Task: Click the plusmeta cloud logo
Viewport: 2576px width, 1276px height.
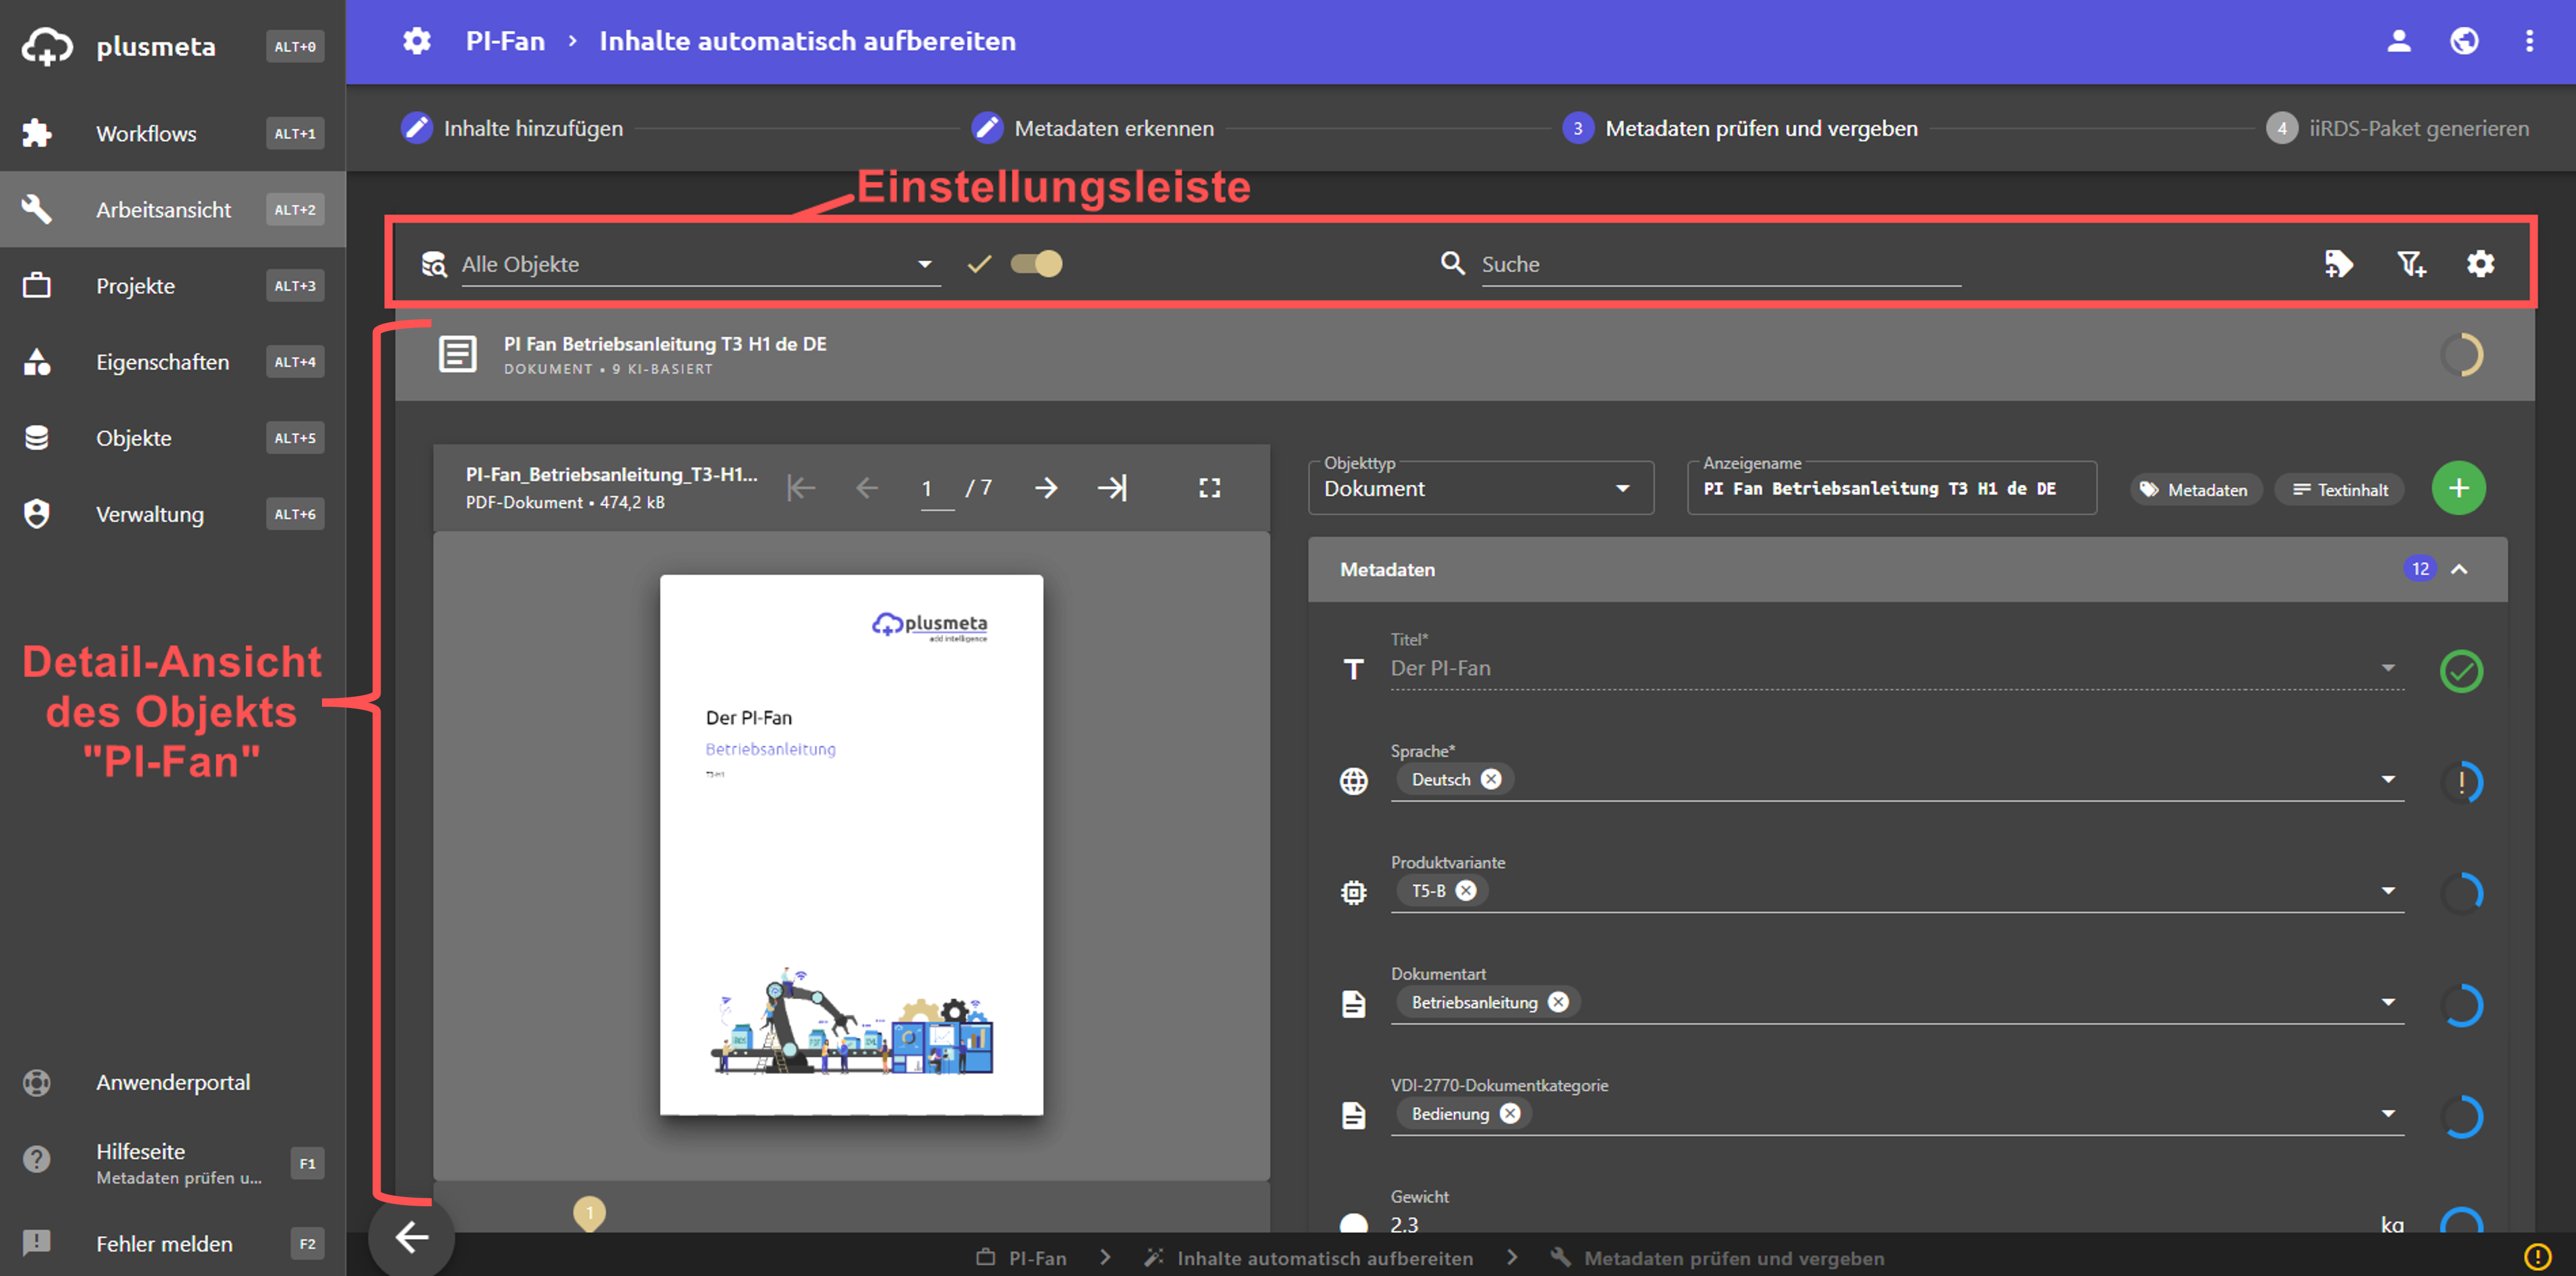Action: (47, 47)
